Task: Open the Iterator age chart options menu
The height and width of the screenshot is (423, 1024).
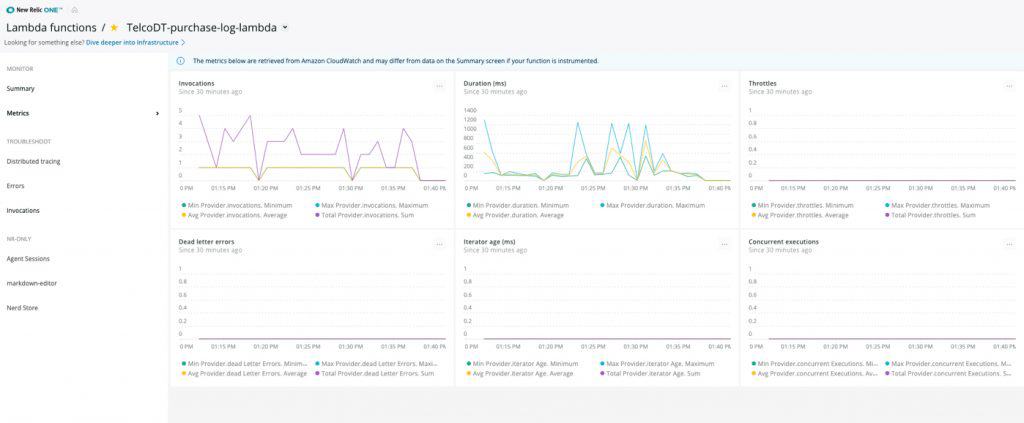Action: [x=724, y=244]
